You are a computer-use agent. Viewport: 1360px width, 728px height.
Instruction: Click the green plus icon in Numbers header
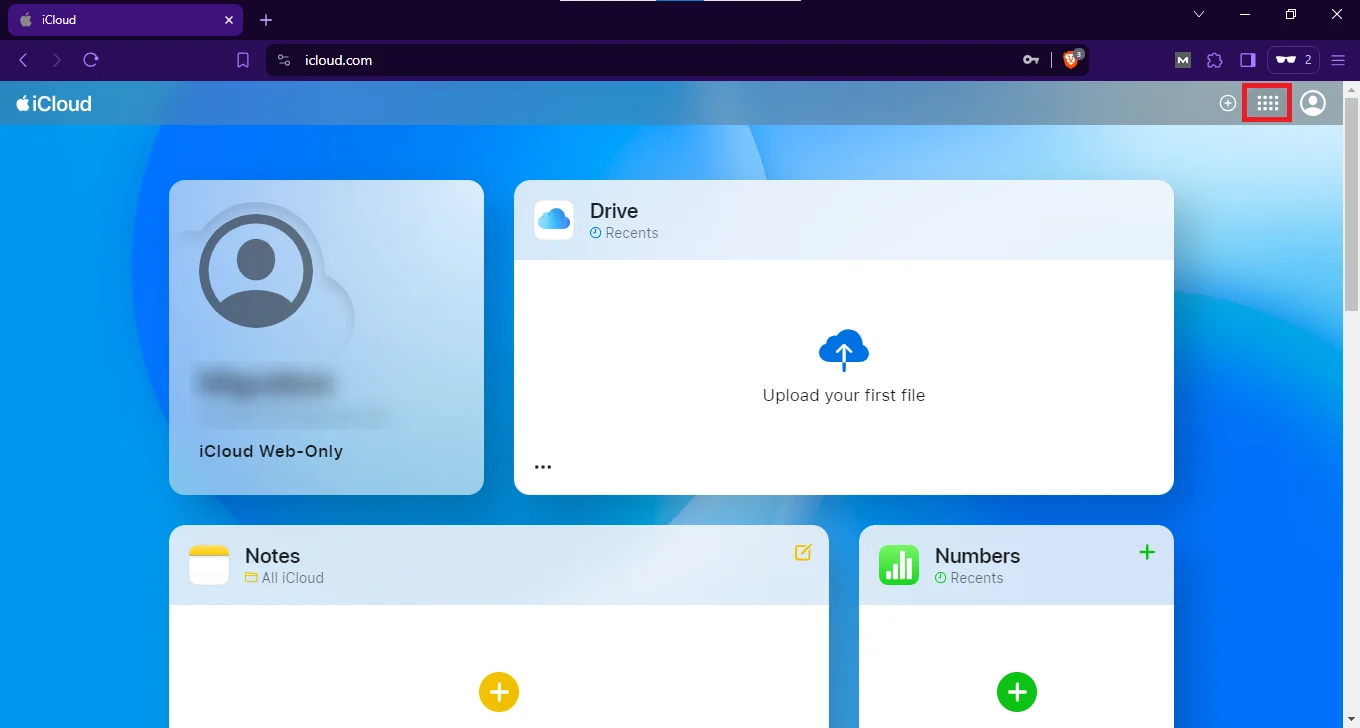click(x=1147, y=552)
